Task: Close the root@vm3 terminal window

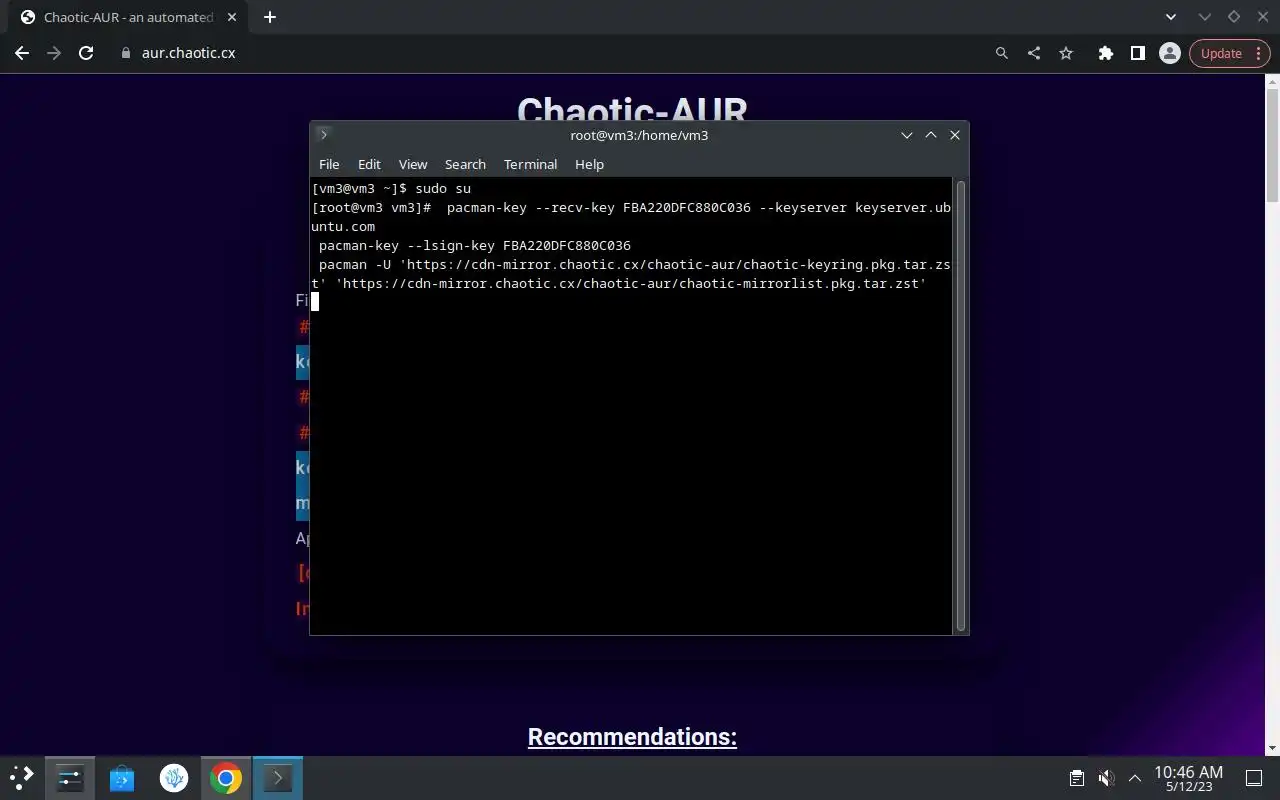Action: coord(955,135)
